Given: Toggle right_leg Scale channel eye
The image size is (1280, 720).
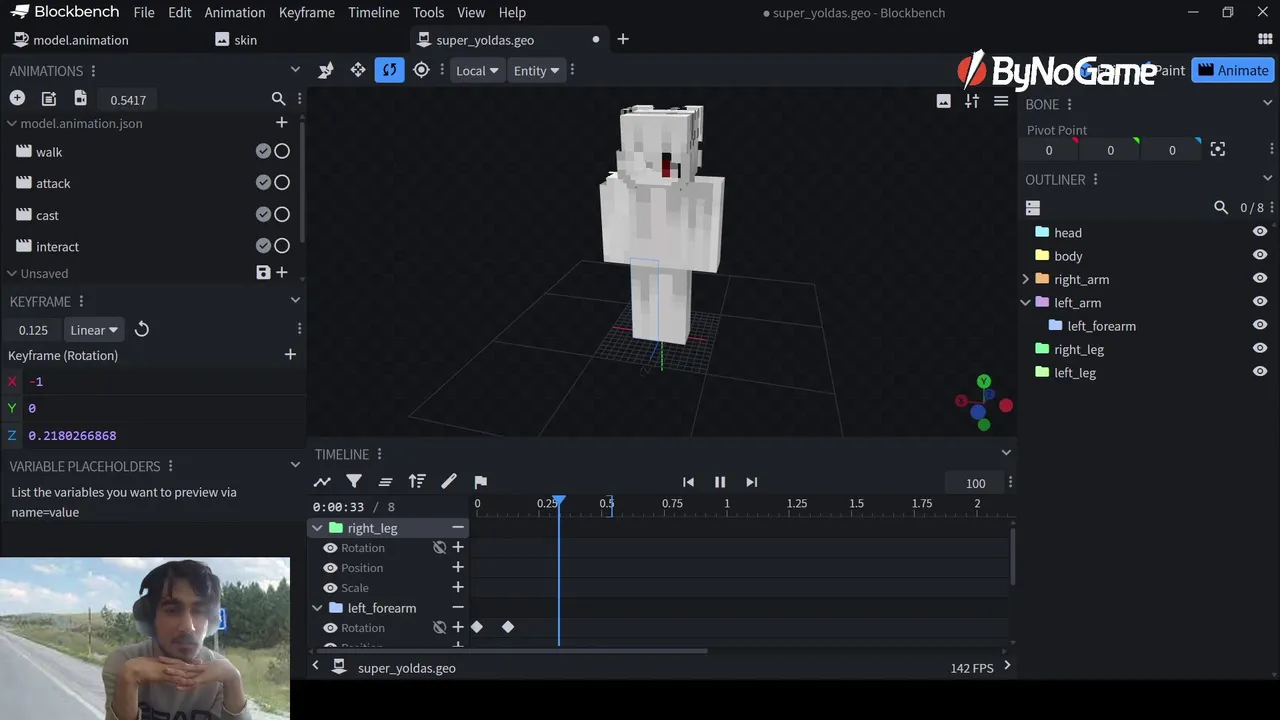Looking at the screenshot, I should [x=330, y=588].
